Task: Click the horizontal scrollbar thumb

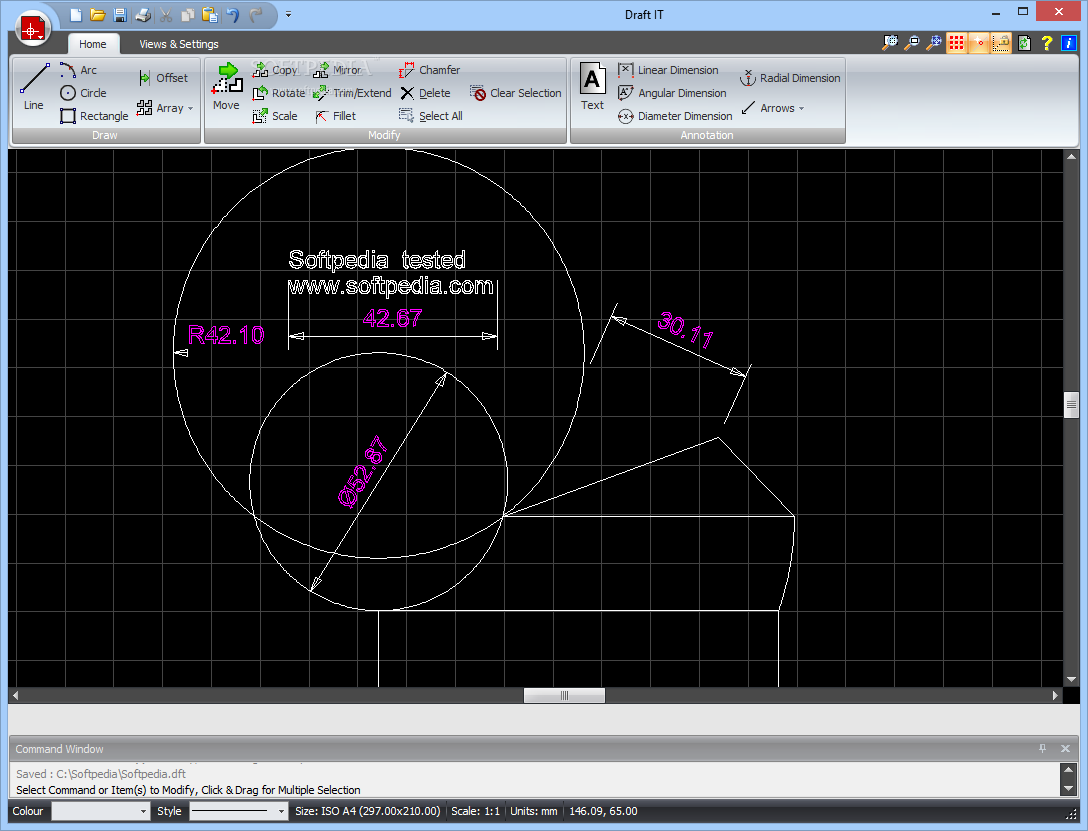Action: pos(564,695)
